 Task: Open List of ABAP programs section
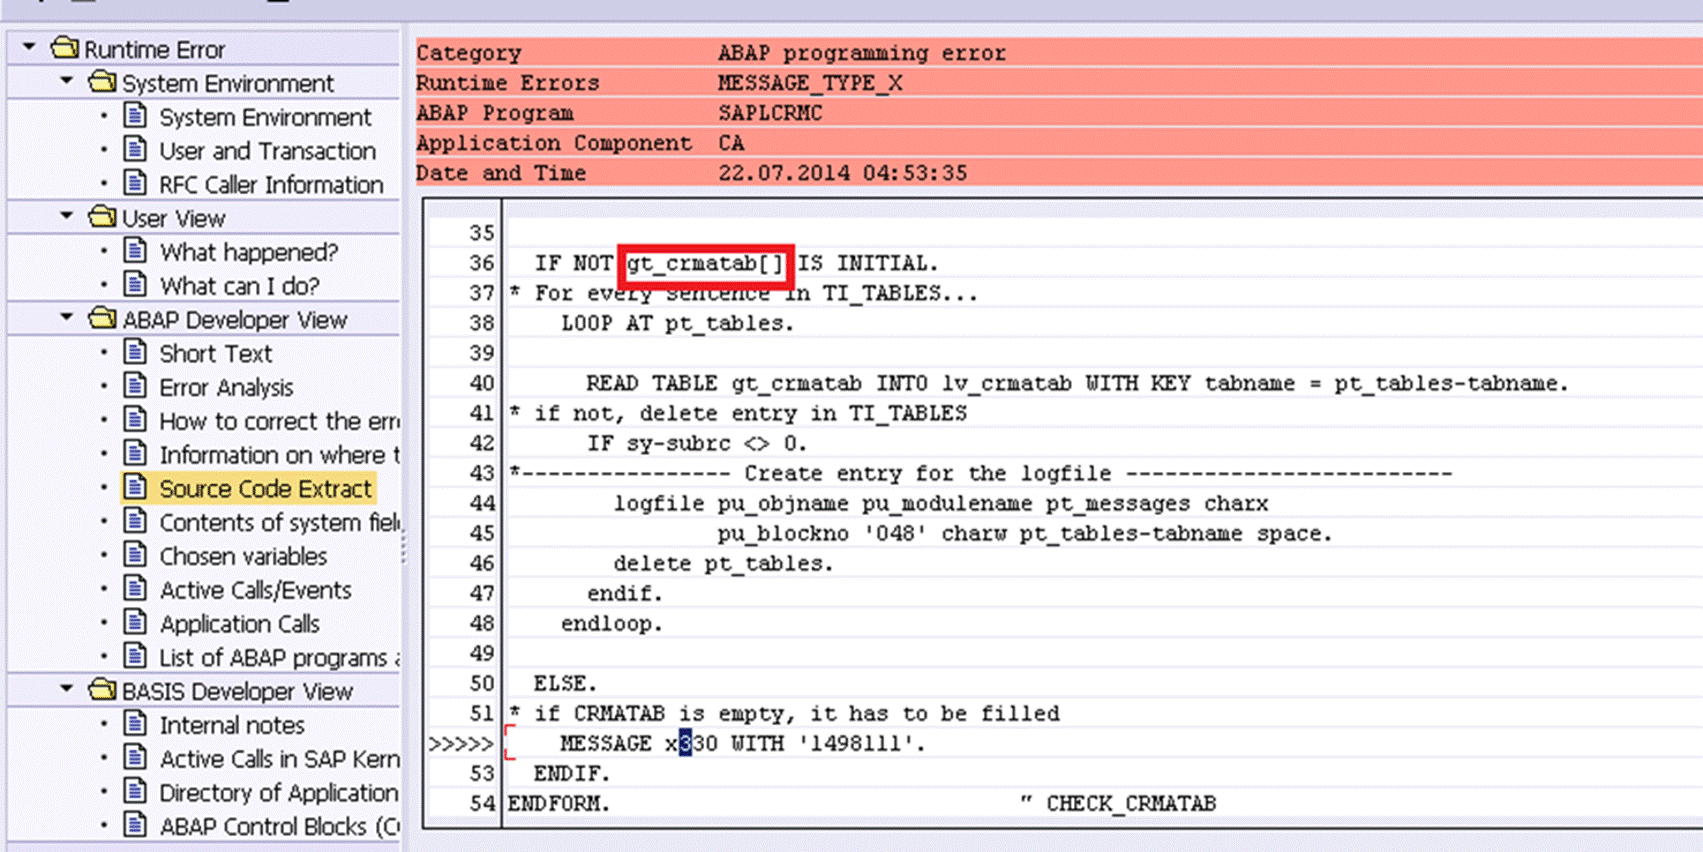(279, 658)
